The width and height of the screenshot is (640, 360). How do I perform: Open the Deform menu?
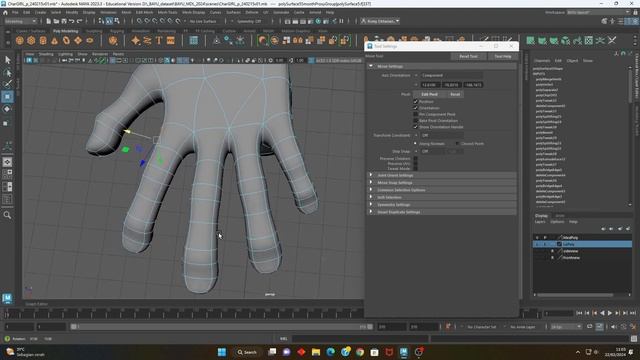tap(251, 12)
